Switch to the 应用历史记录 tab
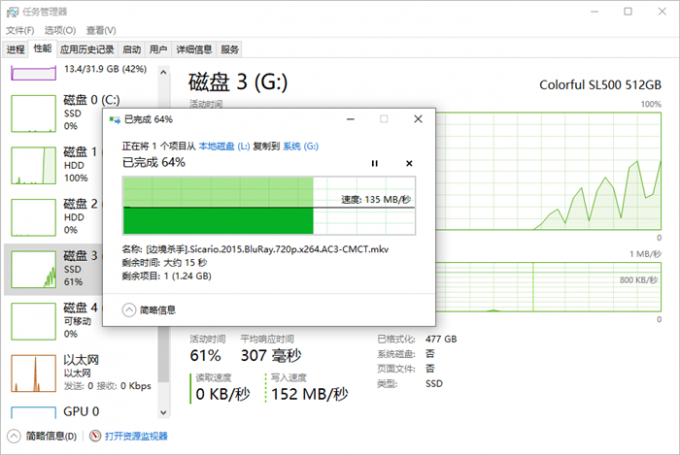The image size is (680, 455). (87, 49)
